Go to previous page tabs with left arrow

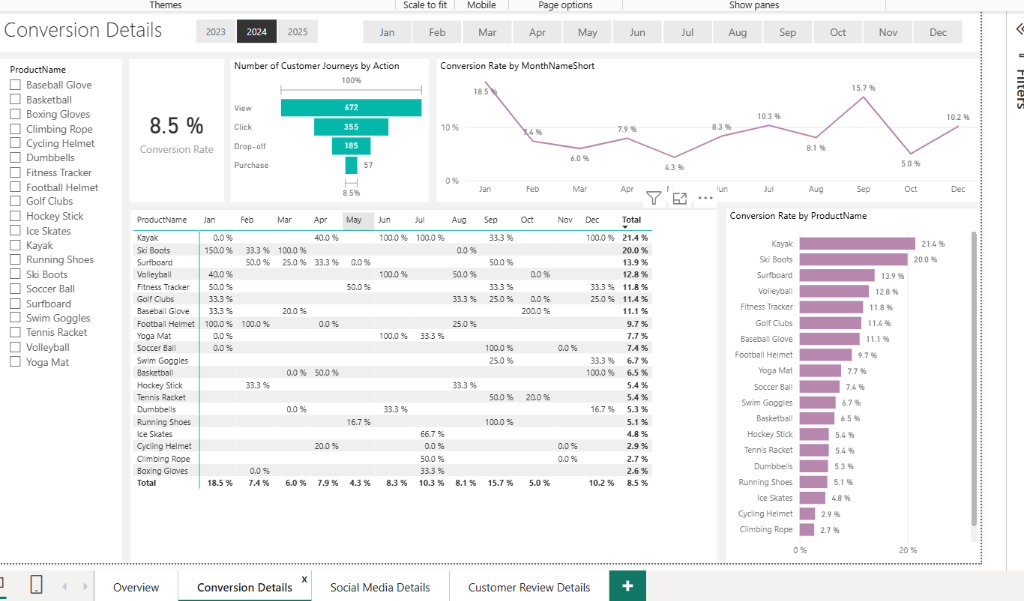click(x=65, y=587)
